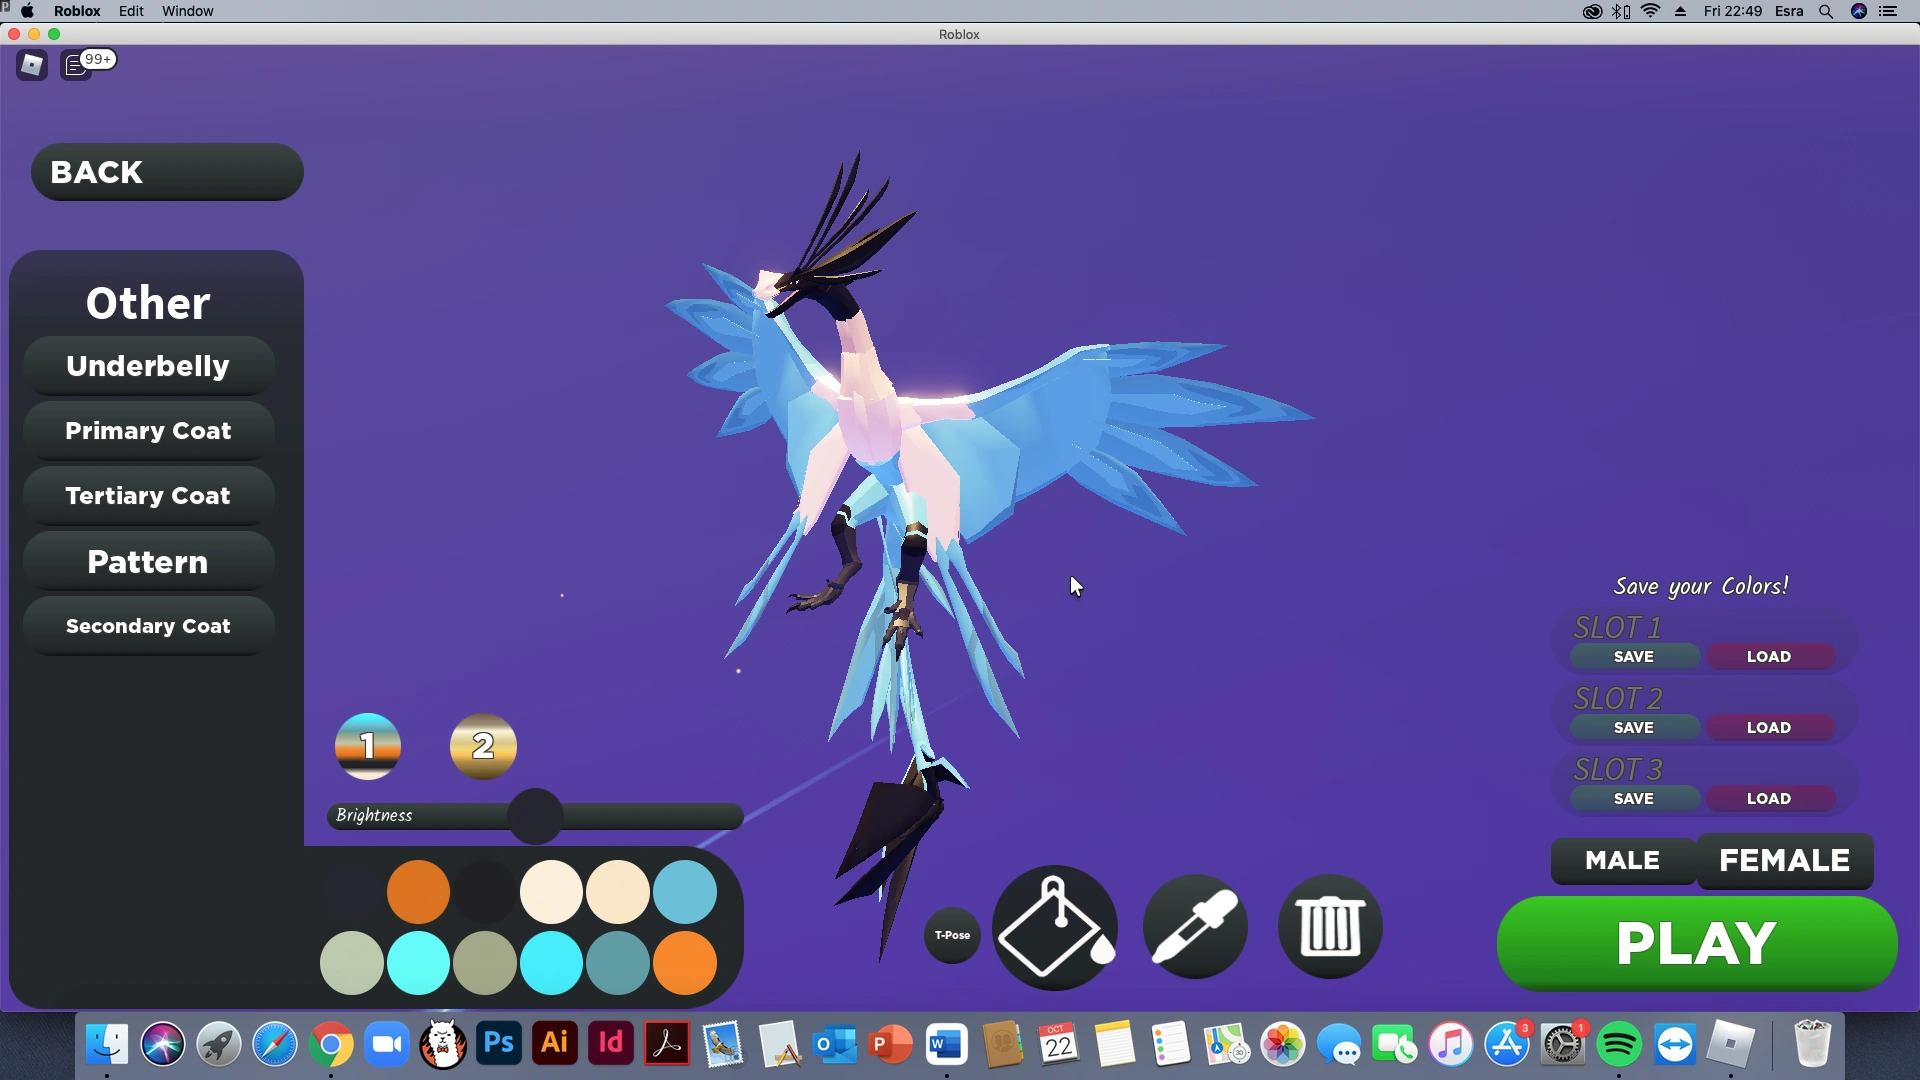Adjust the Brightness slider

pyautogui.click(x=535, y=816)
